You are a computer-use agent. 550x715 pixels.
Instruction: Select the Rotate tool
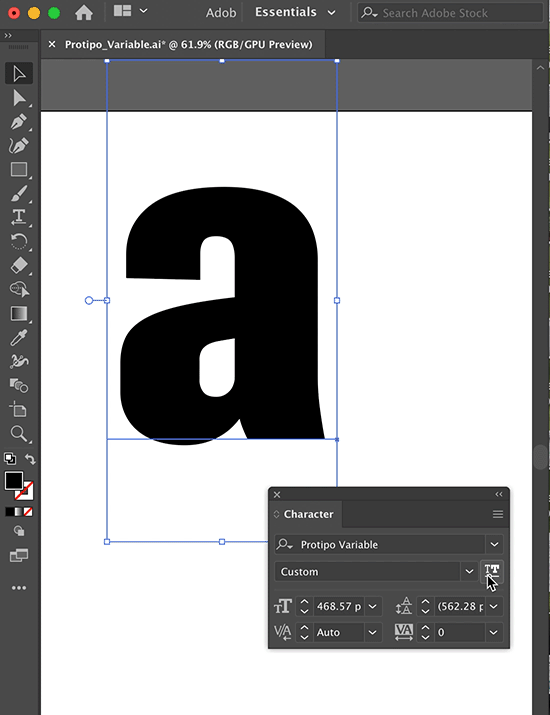tap(19, 241)
